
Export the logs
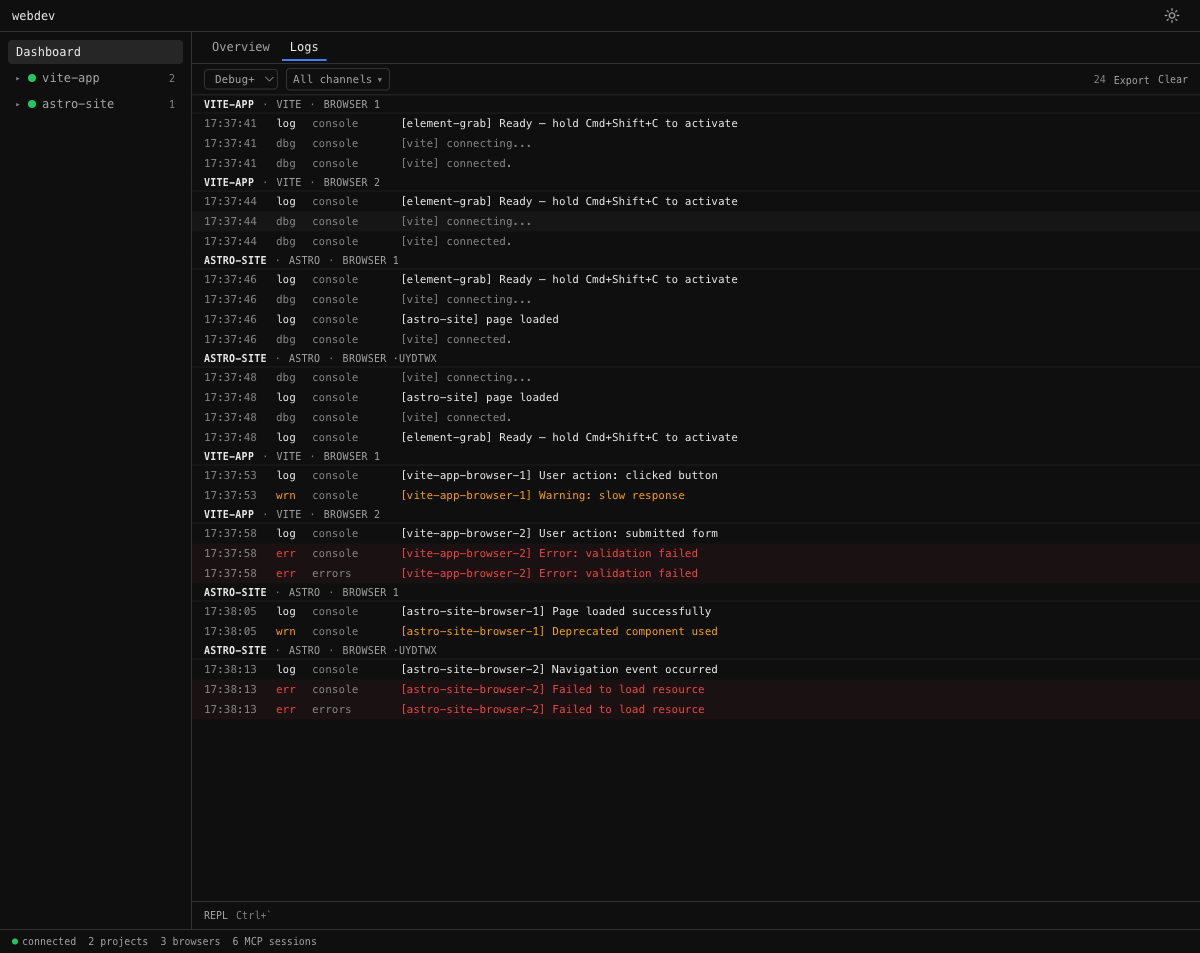tap(1132, 80)
